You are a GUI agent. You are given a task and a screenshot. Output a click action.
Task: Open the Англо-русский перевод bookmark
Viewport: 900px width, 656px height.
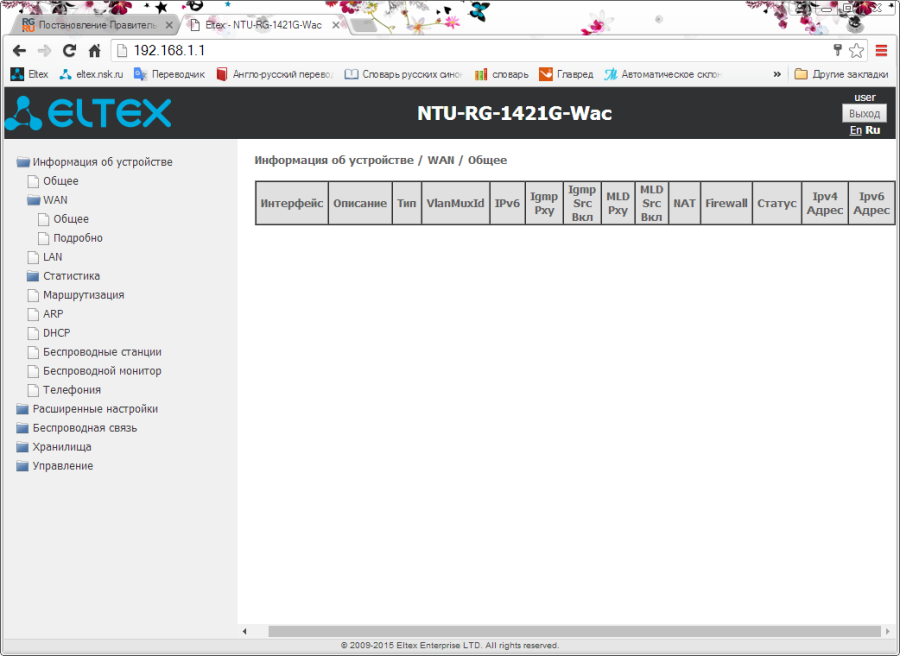pos(274,74)
